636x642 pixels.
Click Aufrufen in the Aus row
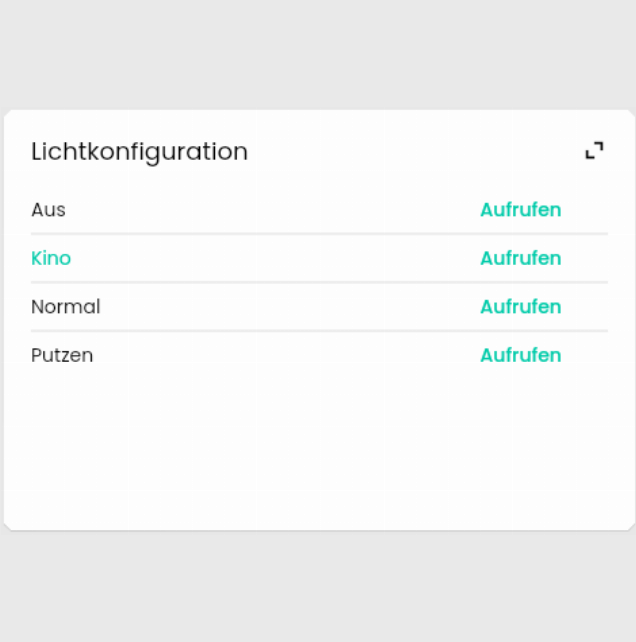520,210
